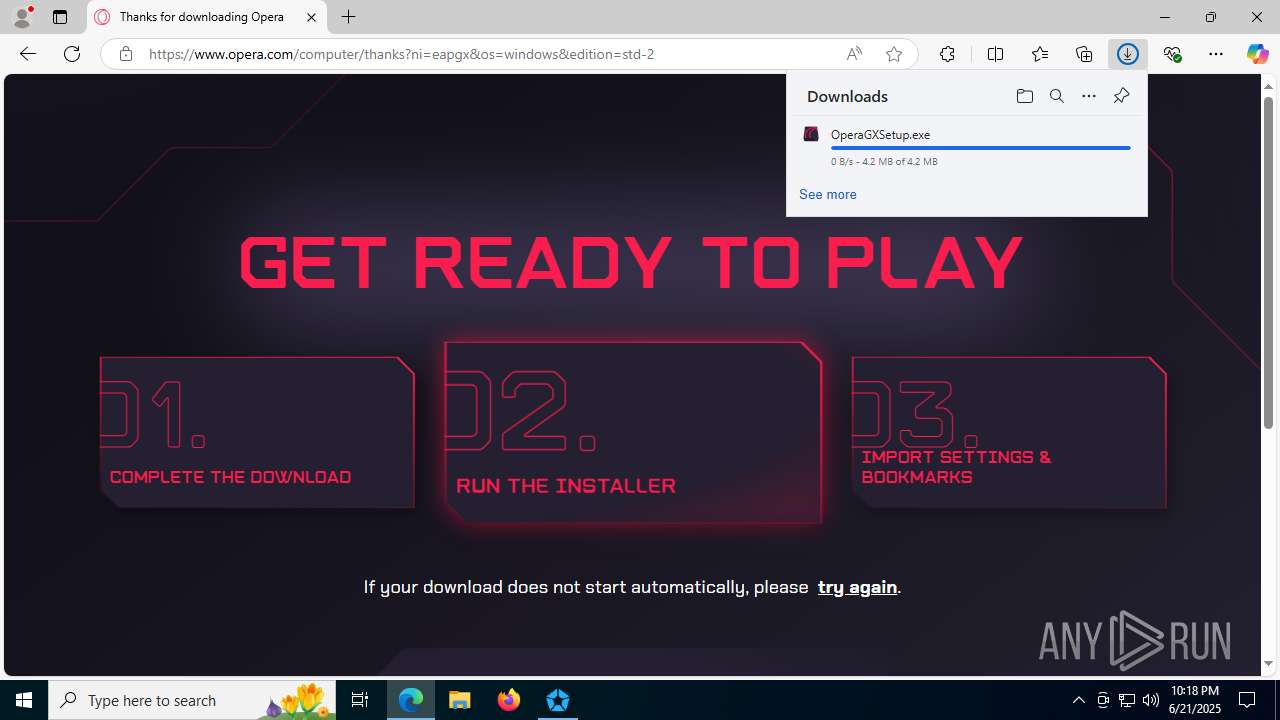Start Read aloud from address bar

click(x=854, y=54)
